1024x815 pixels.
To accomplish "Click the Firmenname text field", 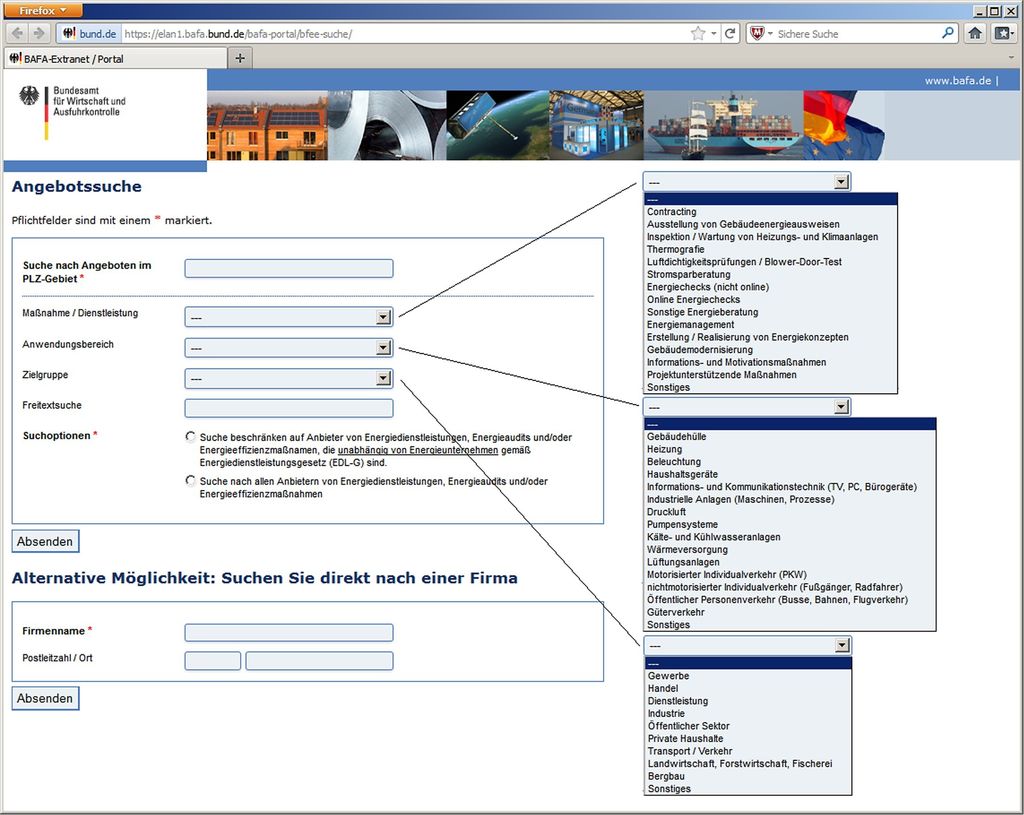I will tap(289, 632).
